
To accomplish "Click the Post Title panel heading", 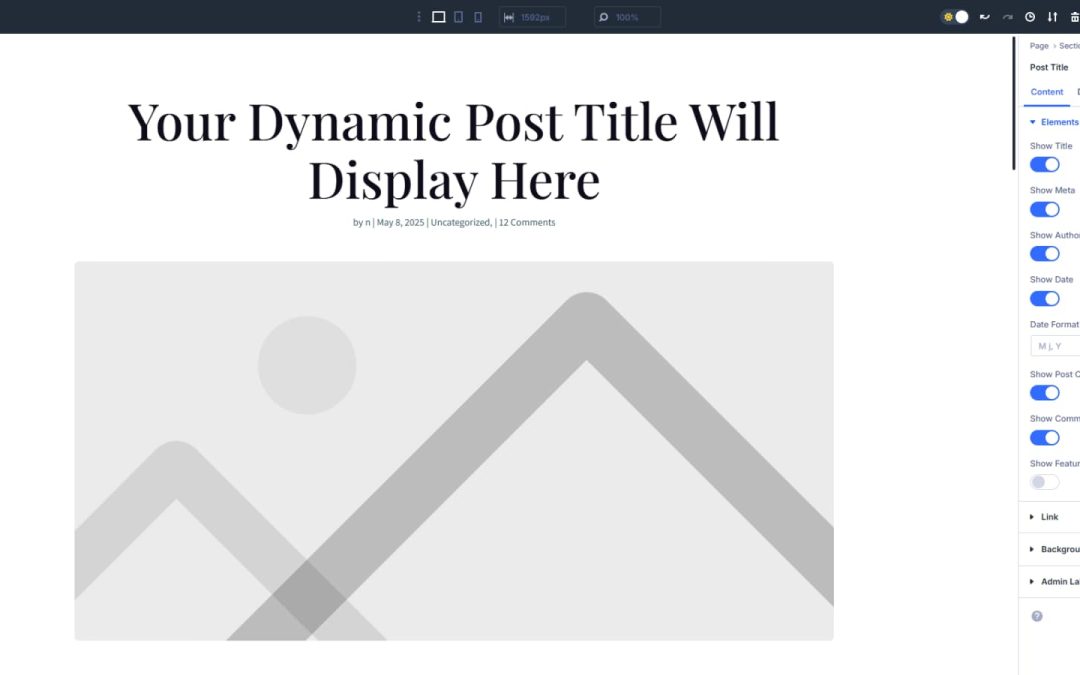I will pyautogui.click(x=1048, y=67).
